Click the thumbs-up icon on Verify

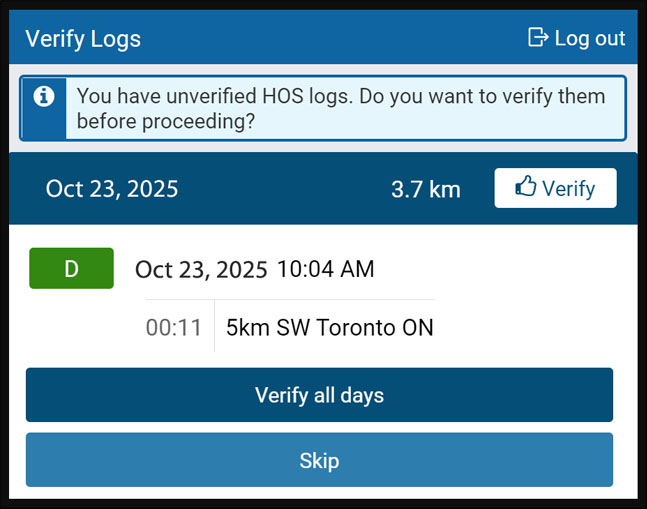pos(525,187)
